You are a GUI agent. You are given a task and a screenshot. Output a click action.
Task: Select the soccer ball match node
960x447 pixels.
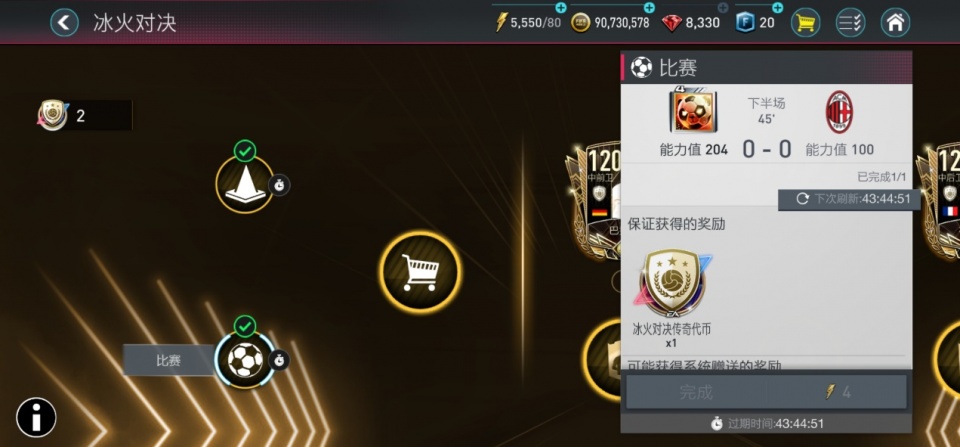[245, 360]
